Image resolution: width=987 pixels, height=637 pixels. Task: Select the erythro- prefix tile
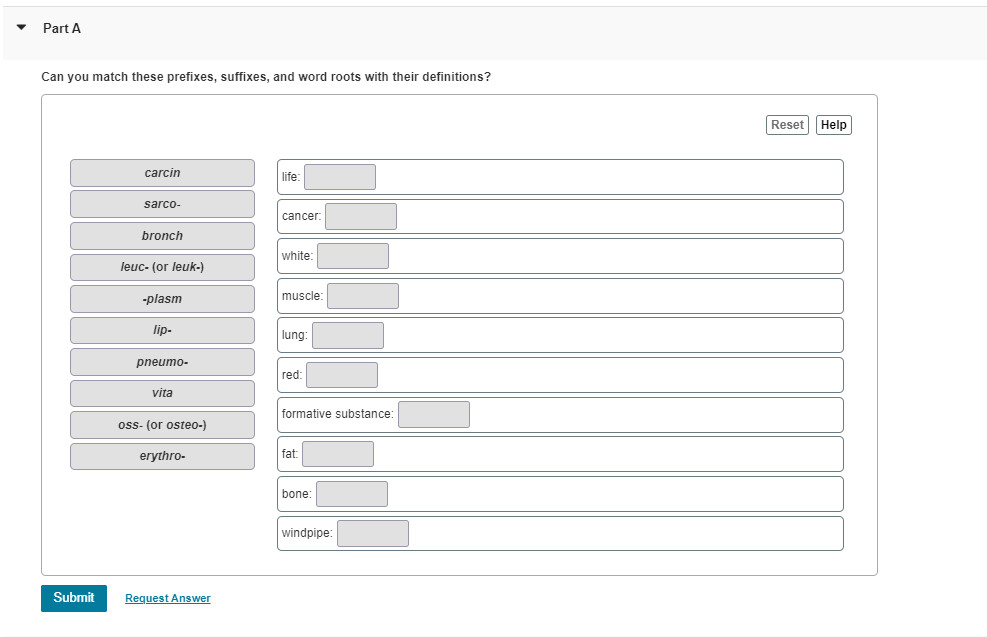click(x=162, y=456)
